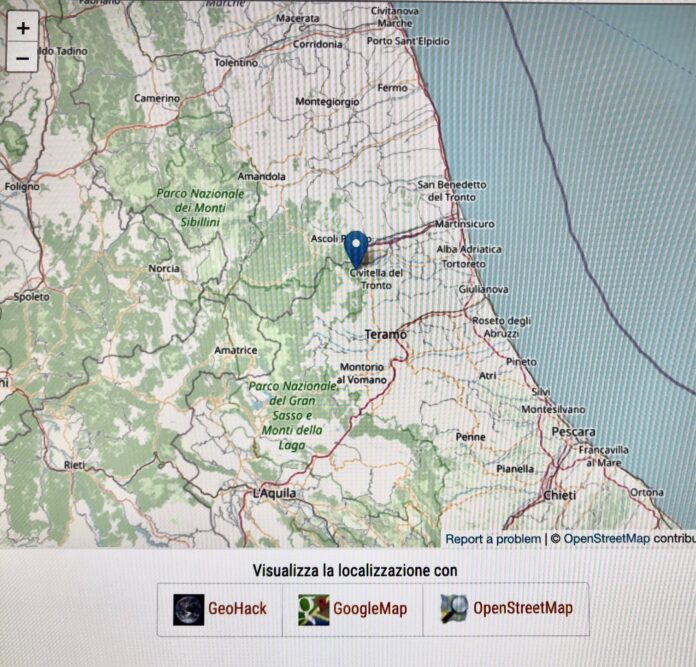Click the Teramo label on map

[x=385, y=334]
